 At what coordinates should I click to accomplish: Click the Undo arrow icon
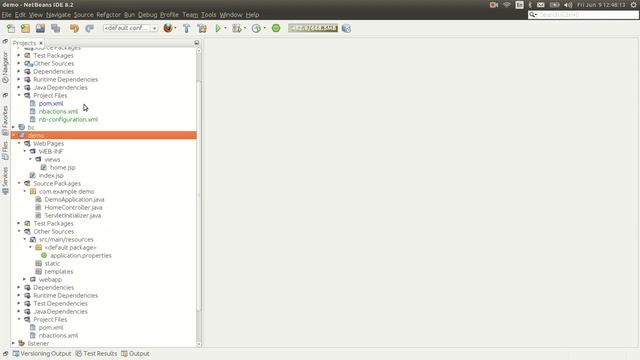[x=74, y=28]
